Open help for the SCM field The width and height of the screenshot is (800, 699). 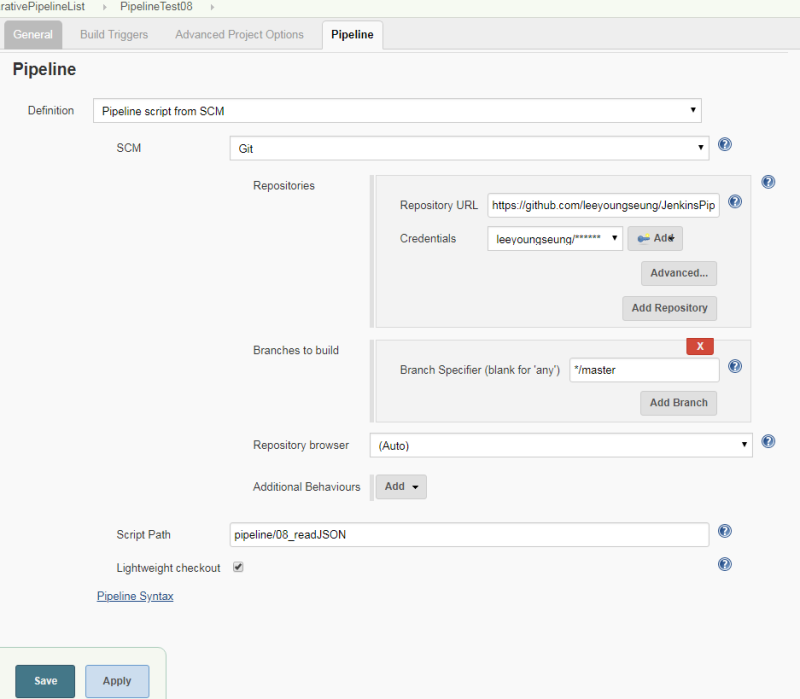[724, 144]
